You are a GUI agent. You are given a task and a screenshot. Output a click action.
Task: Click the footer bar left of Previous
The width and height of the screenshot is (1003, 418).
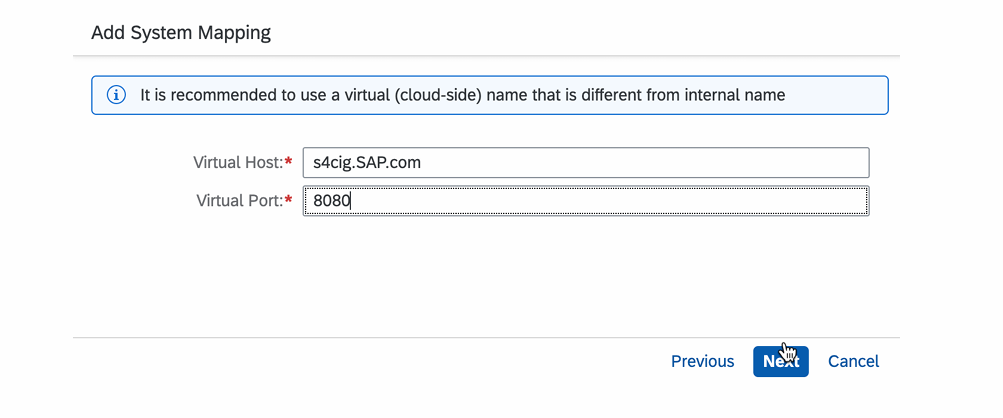350,361
